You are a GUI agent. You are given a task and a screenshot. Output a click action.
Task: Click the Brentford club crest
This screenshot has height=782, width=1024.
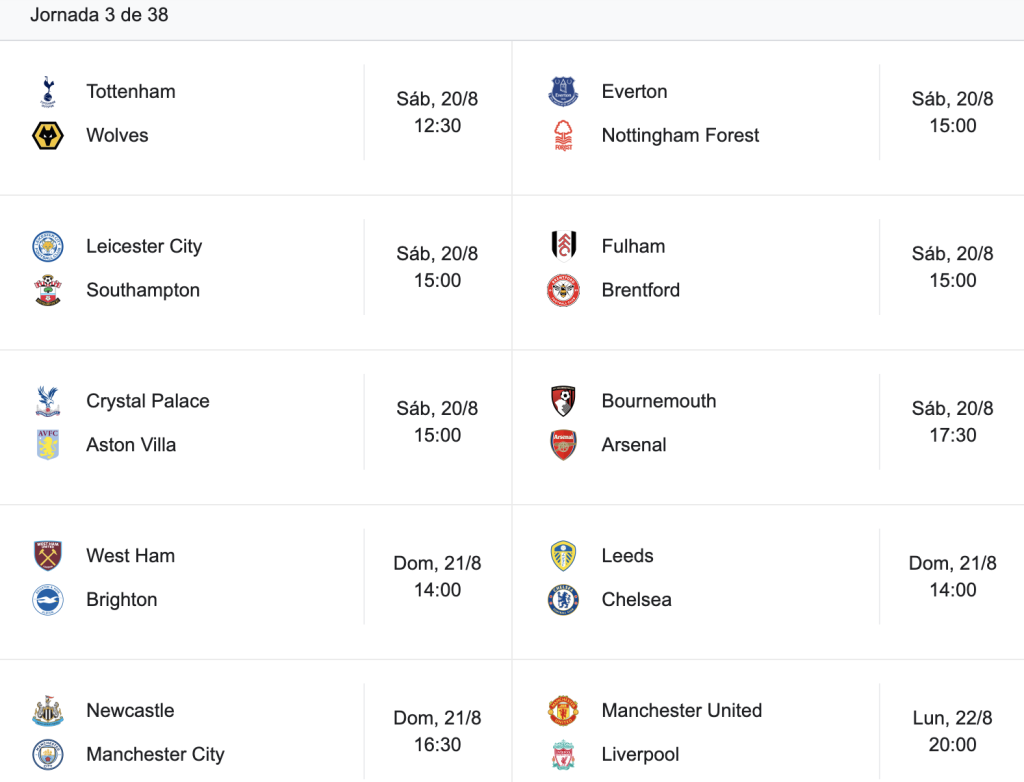[x=563, y=290]
